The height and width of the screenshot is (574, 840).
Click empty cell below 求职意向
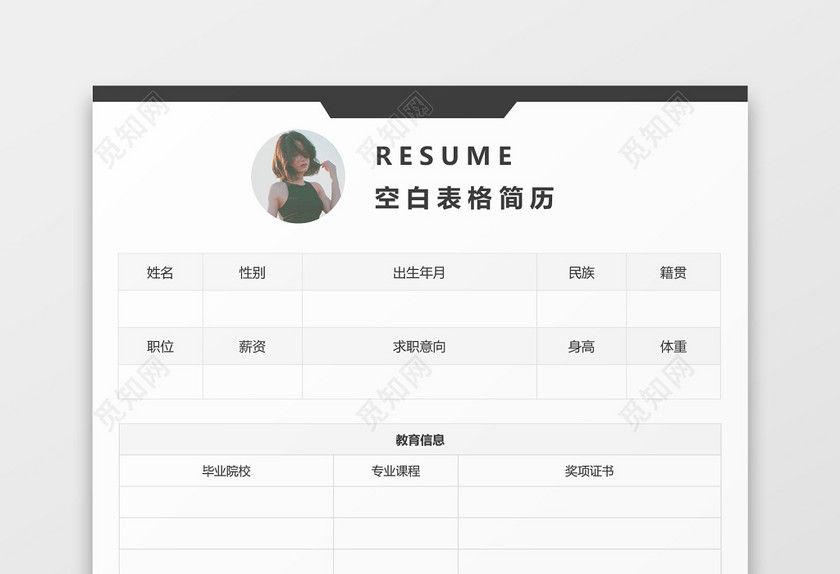(419, 382)
